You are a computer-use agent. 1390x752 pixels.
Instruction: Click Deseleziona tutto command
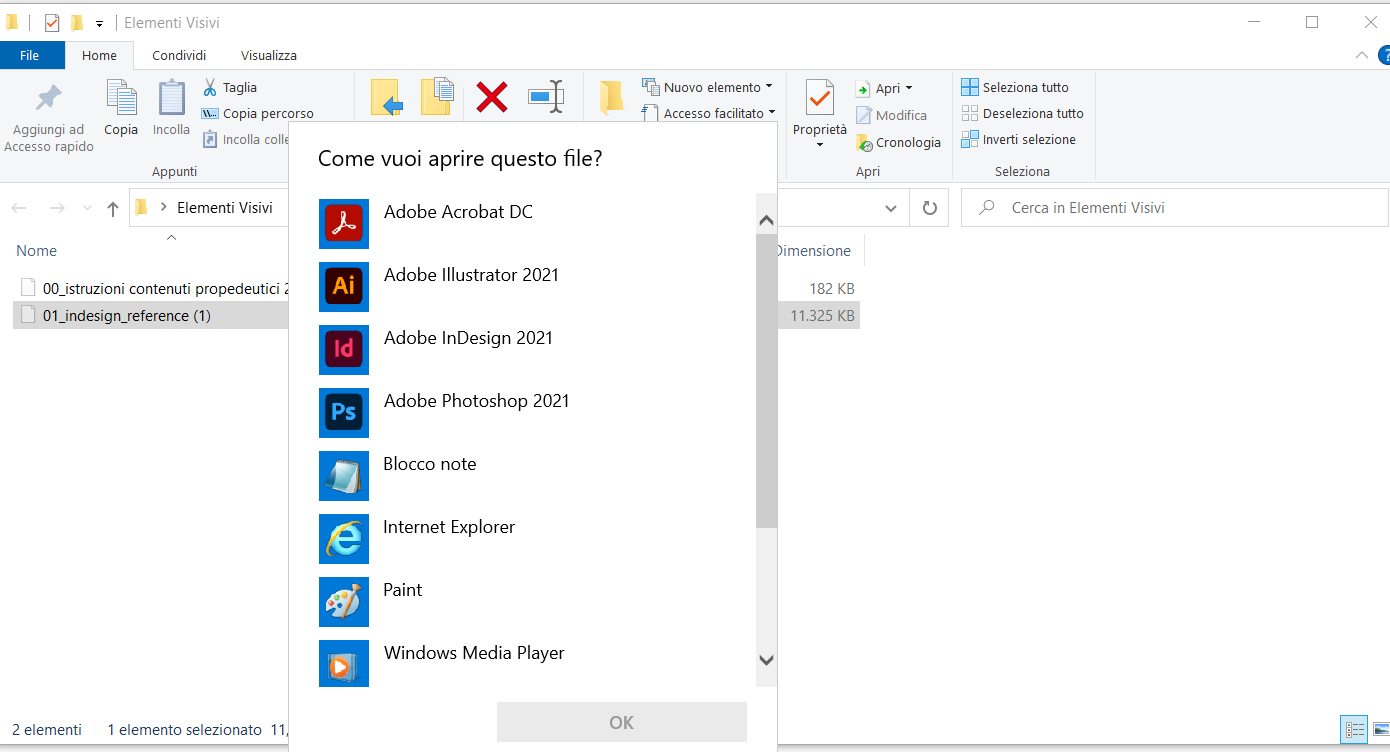point(1023,113)
